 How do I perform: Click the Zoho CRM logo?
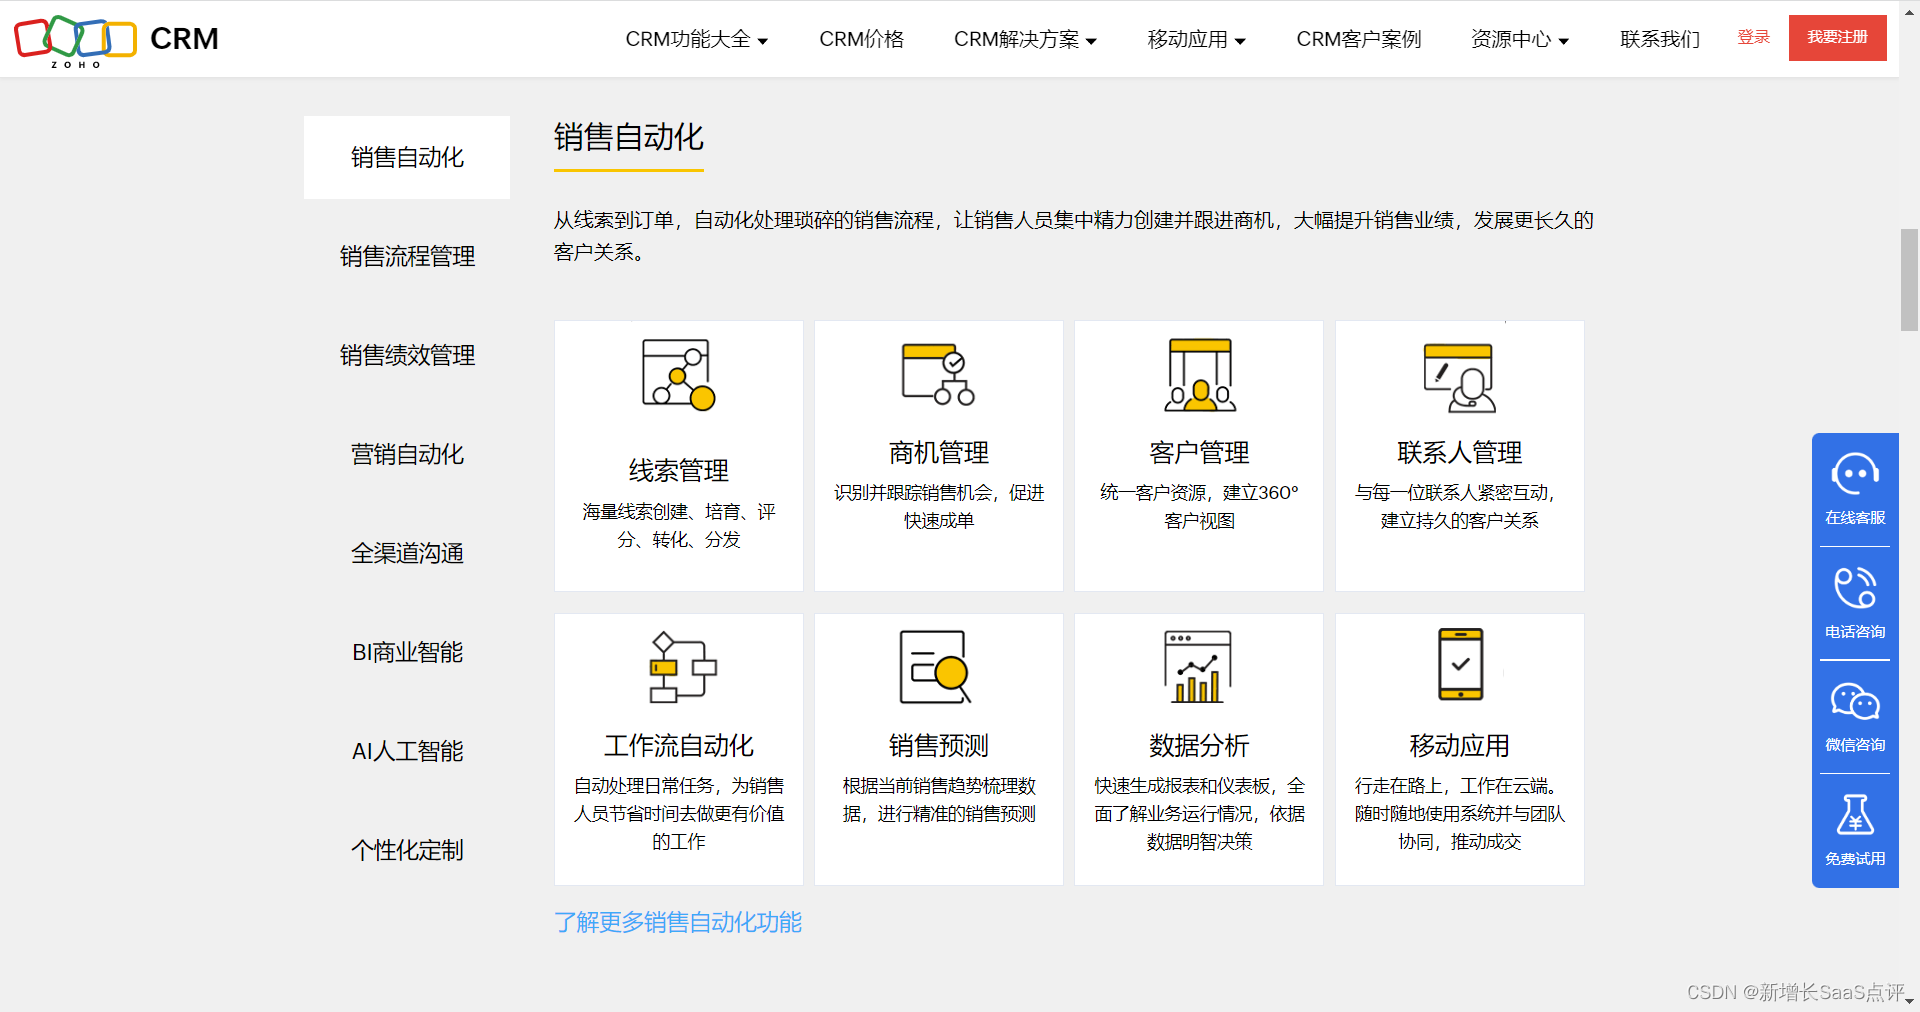pyautogui.click(x=116, y=40)
